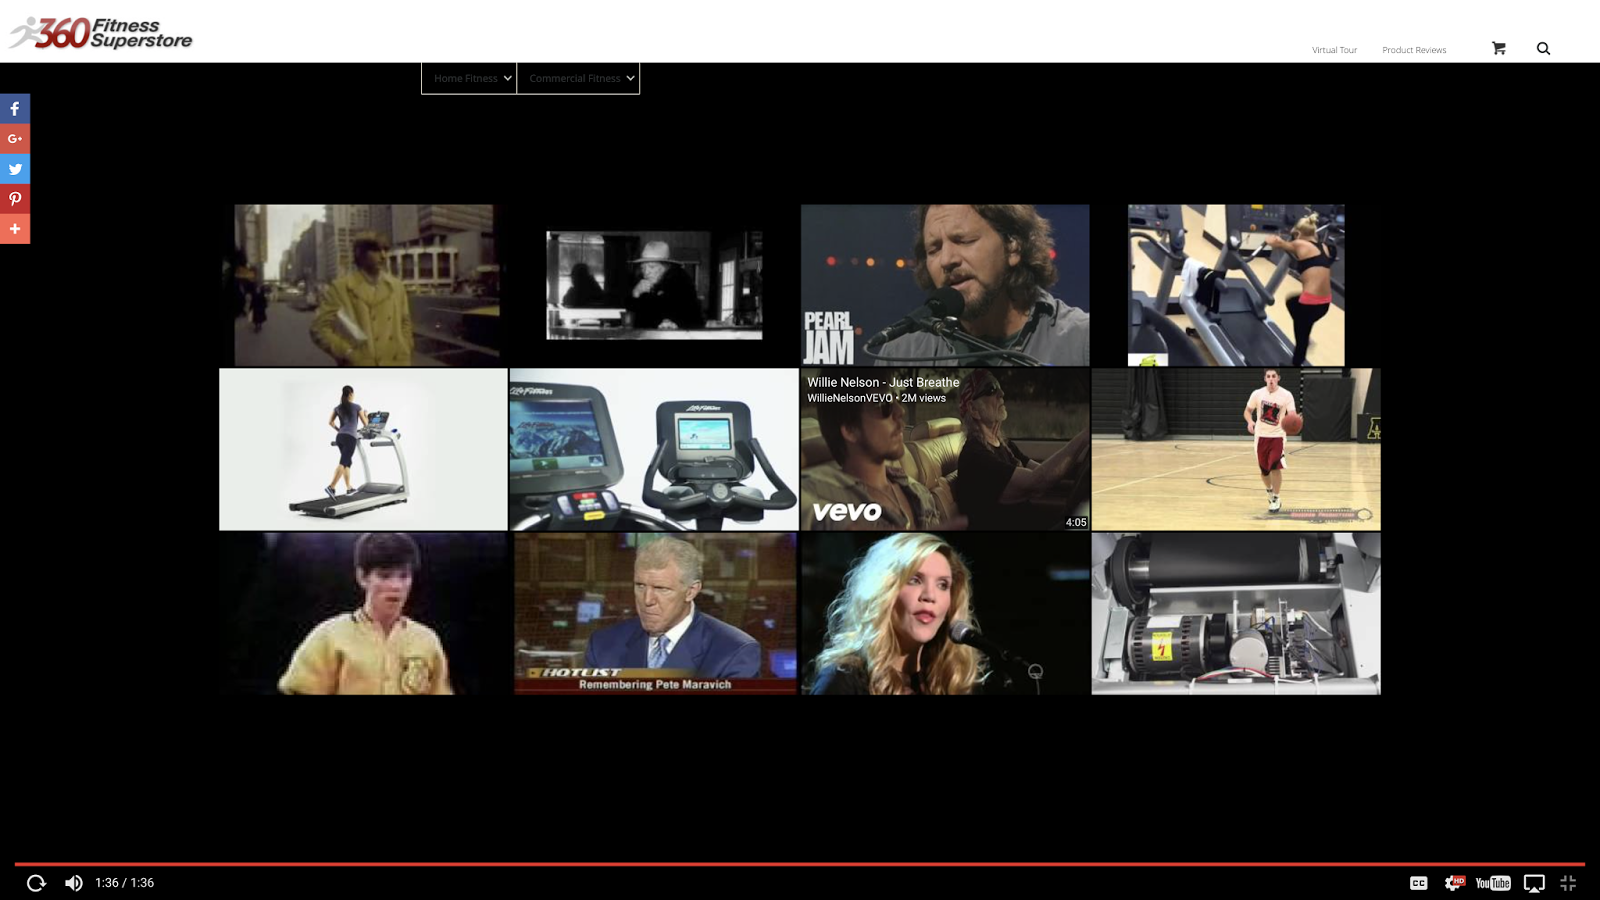Expand the Home Fitness dropdown

469,78
